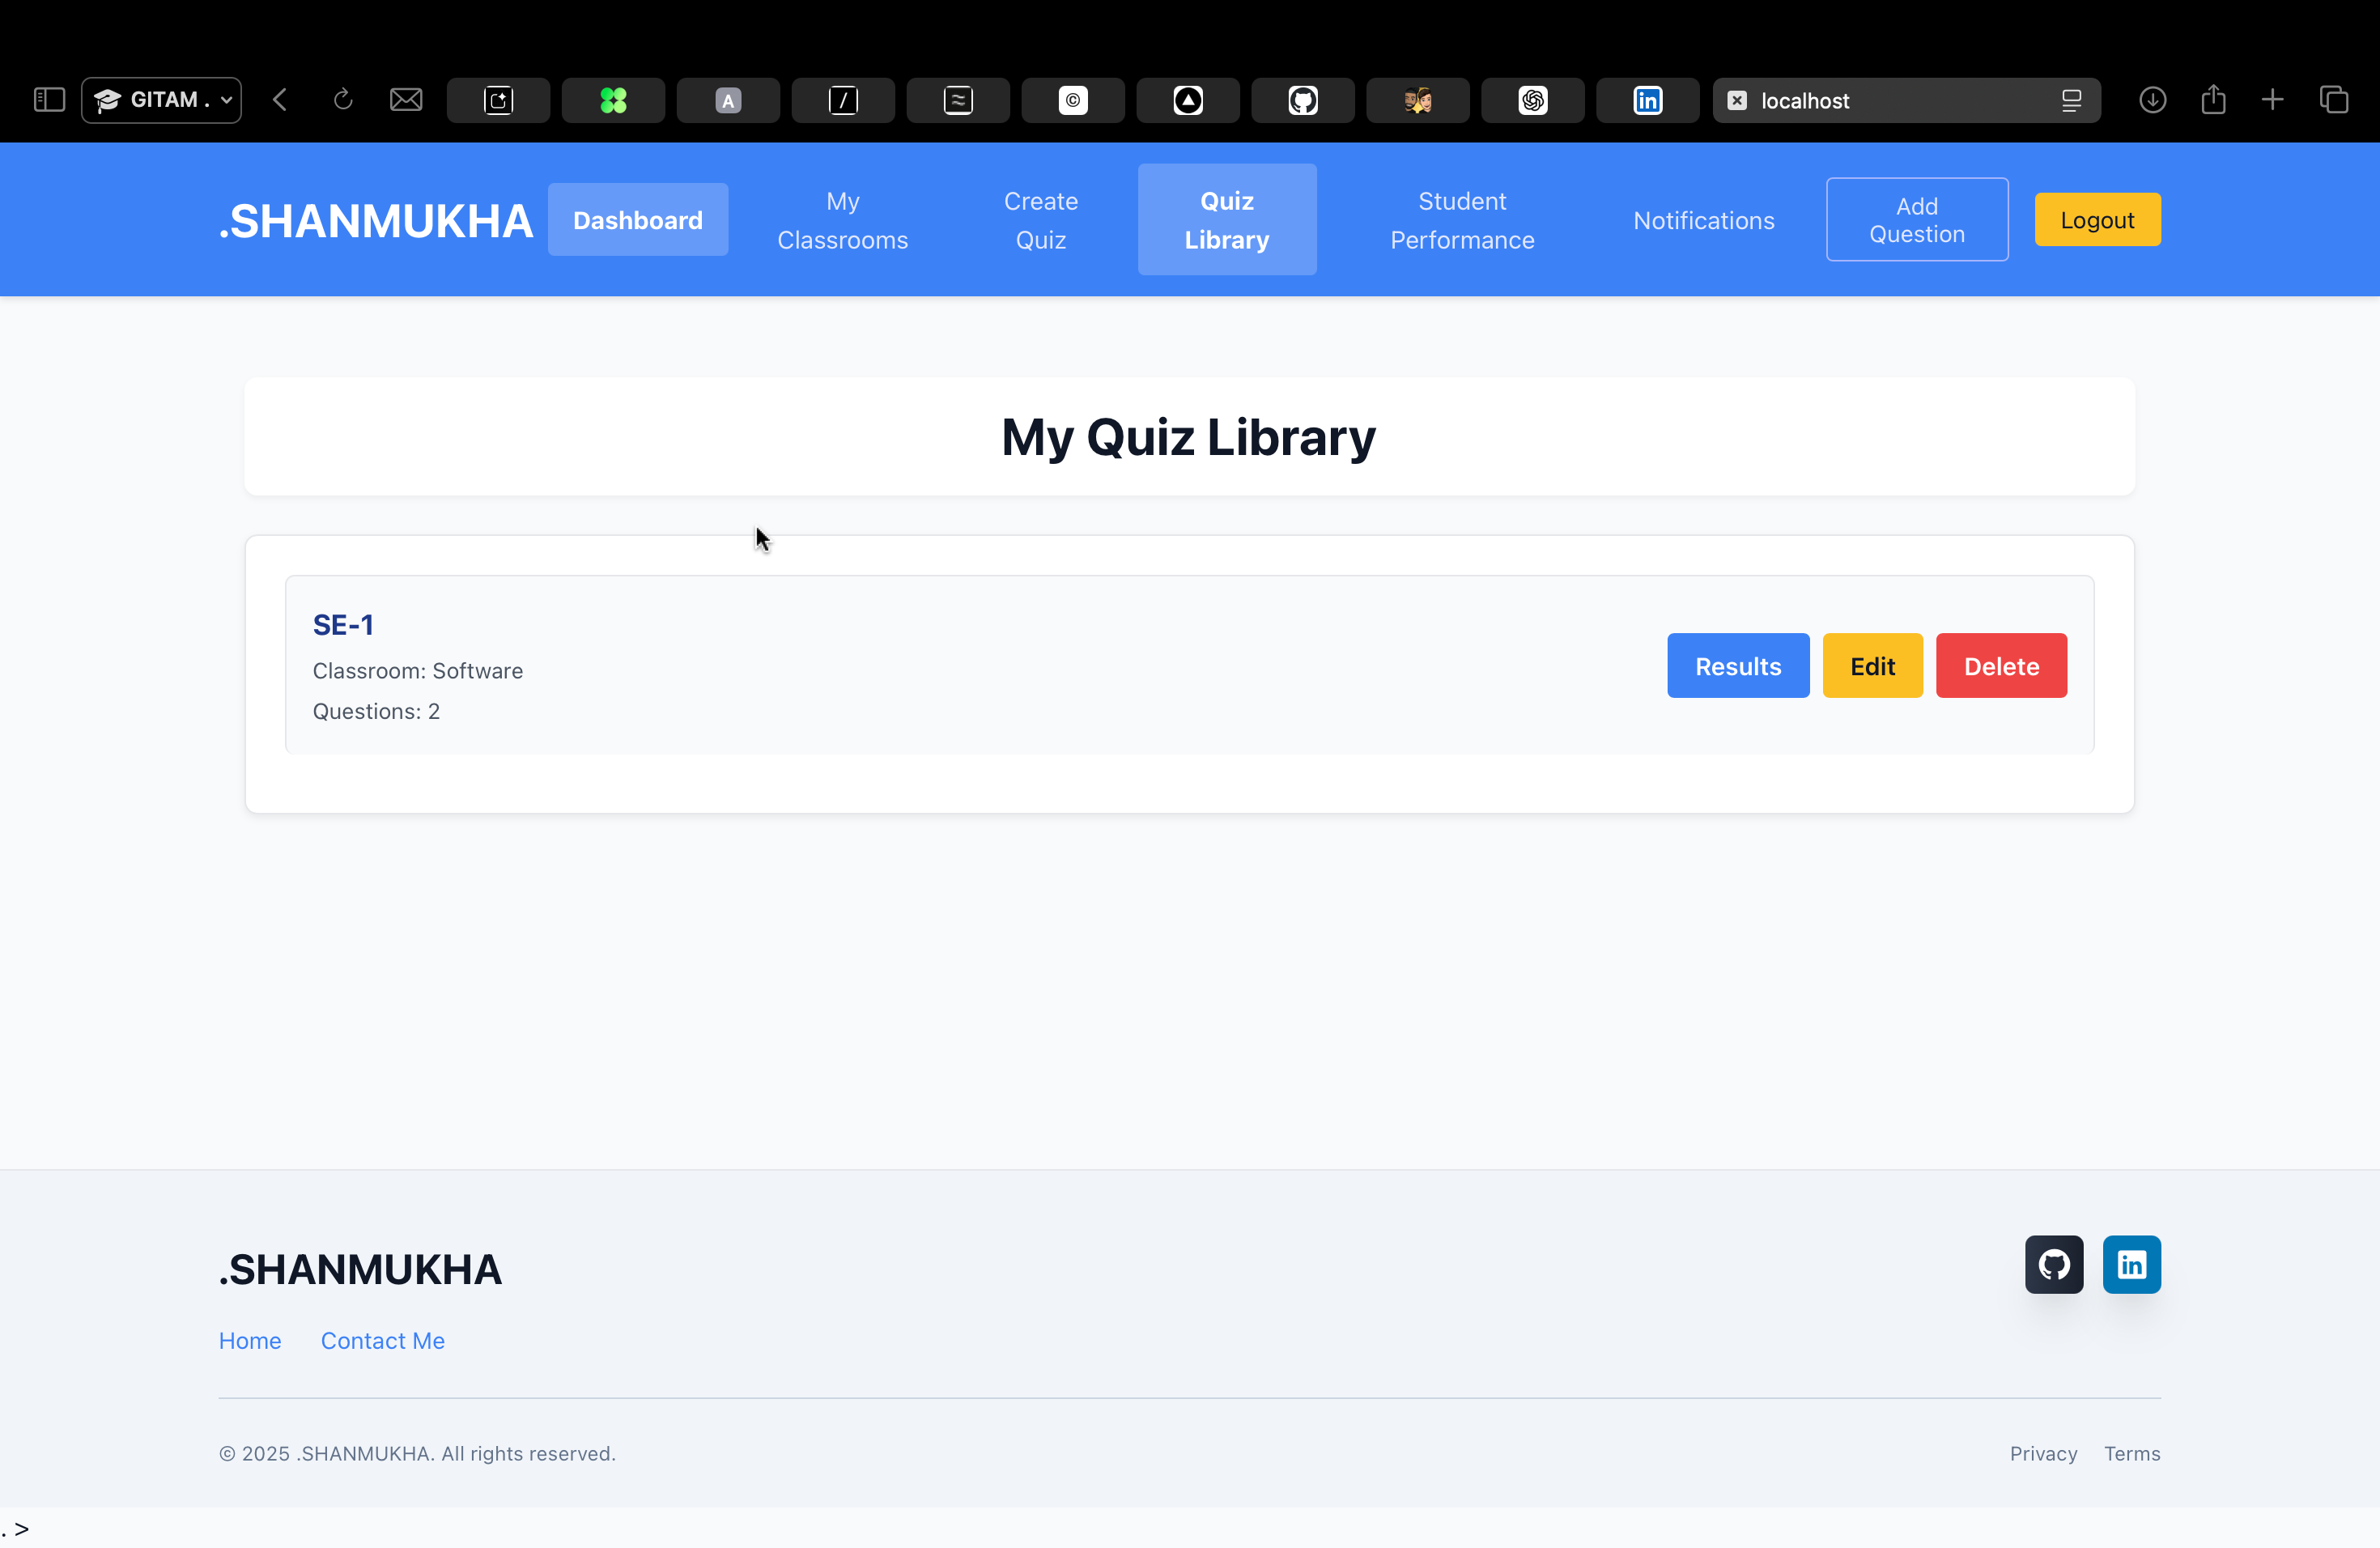
Task: Show the tab overview
Action: 2335,100
